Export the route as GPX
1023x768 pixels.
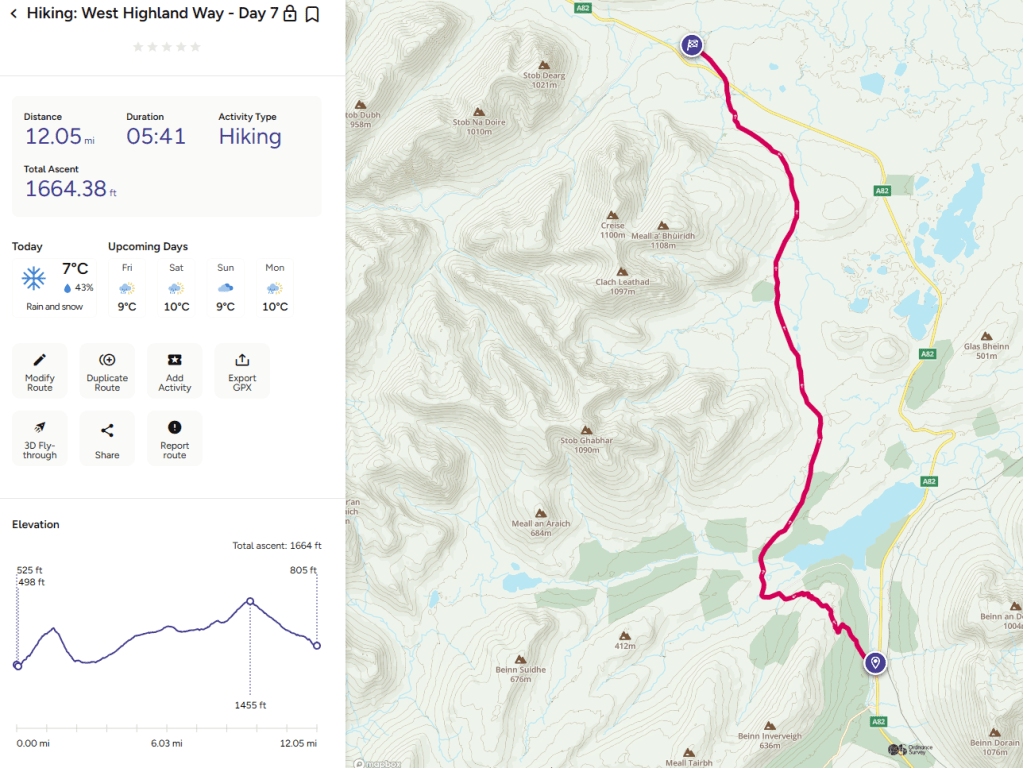(242, 370)
